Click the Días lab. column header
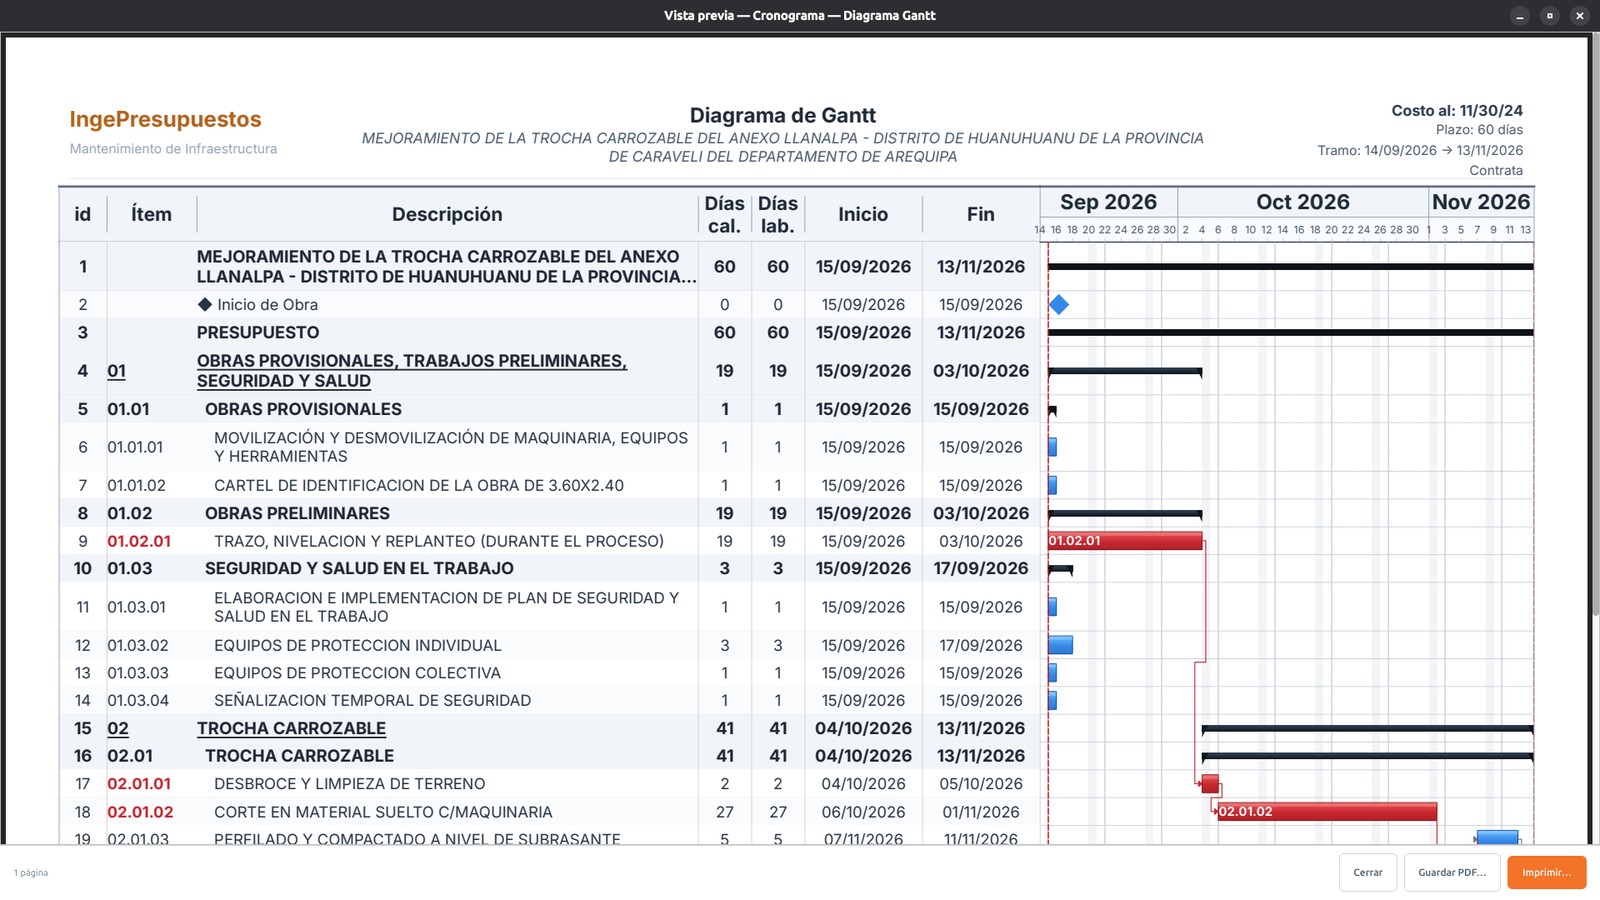The width and height of the screenshot is (1600, 900). 778,214
